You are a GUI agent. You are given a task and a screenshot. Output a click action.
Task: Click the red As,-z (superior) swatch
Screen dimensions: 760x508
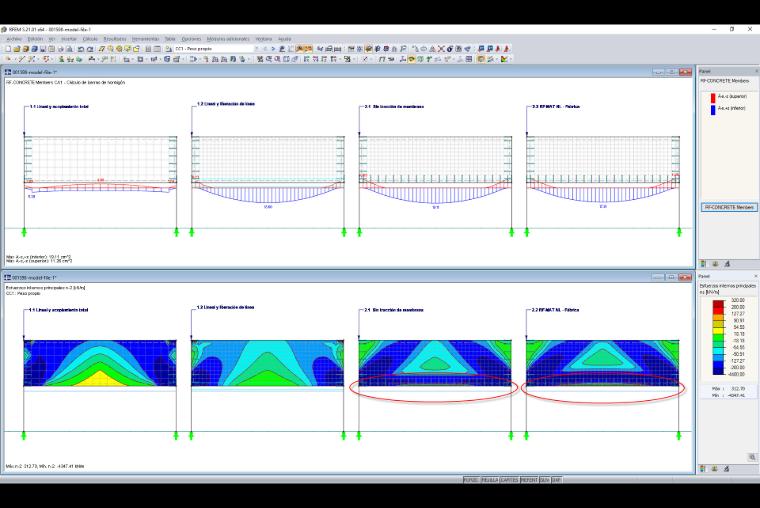coord(713,97)
